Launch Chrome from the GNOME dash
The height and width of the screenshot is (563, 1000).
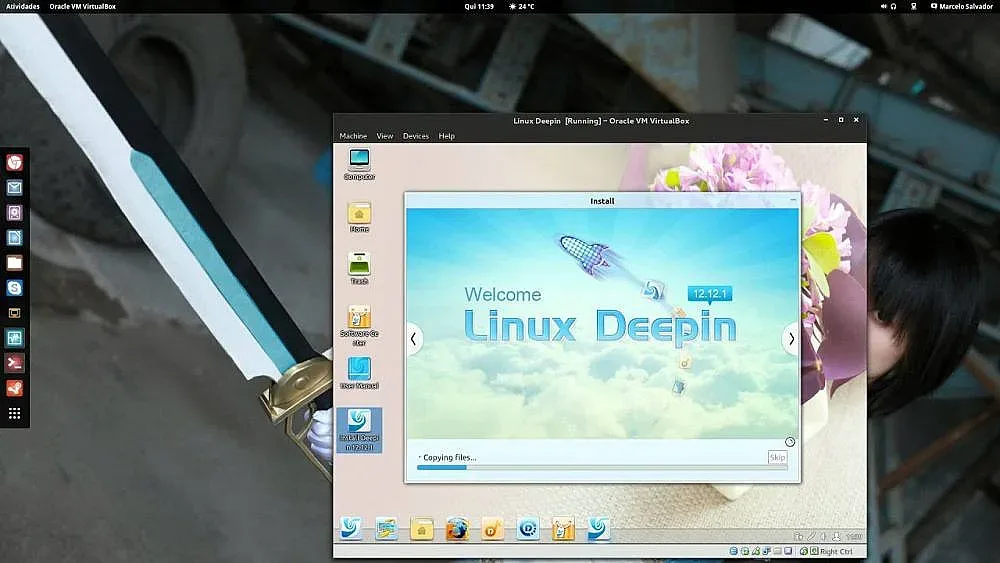coord(15,163)
